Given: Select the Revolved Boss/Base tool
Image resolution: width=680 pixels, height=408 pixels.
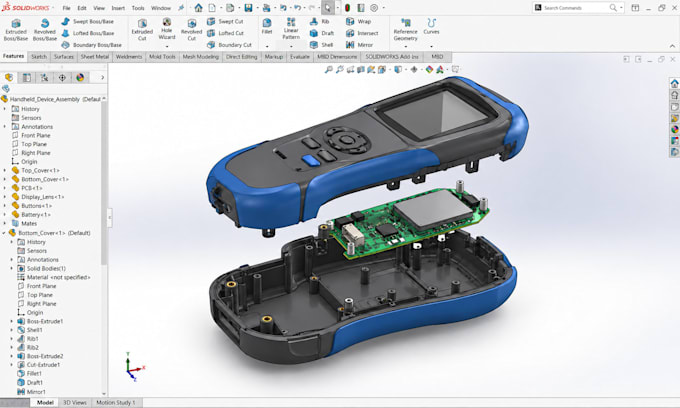Looking at the screenshot, I should click(45, 29).
